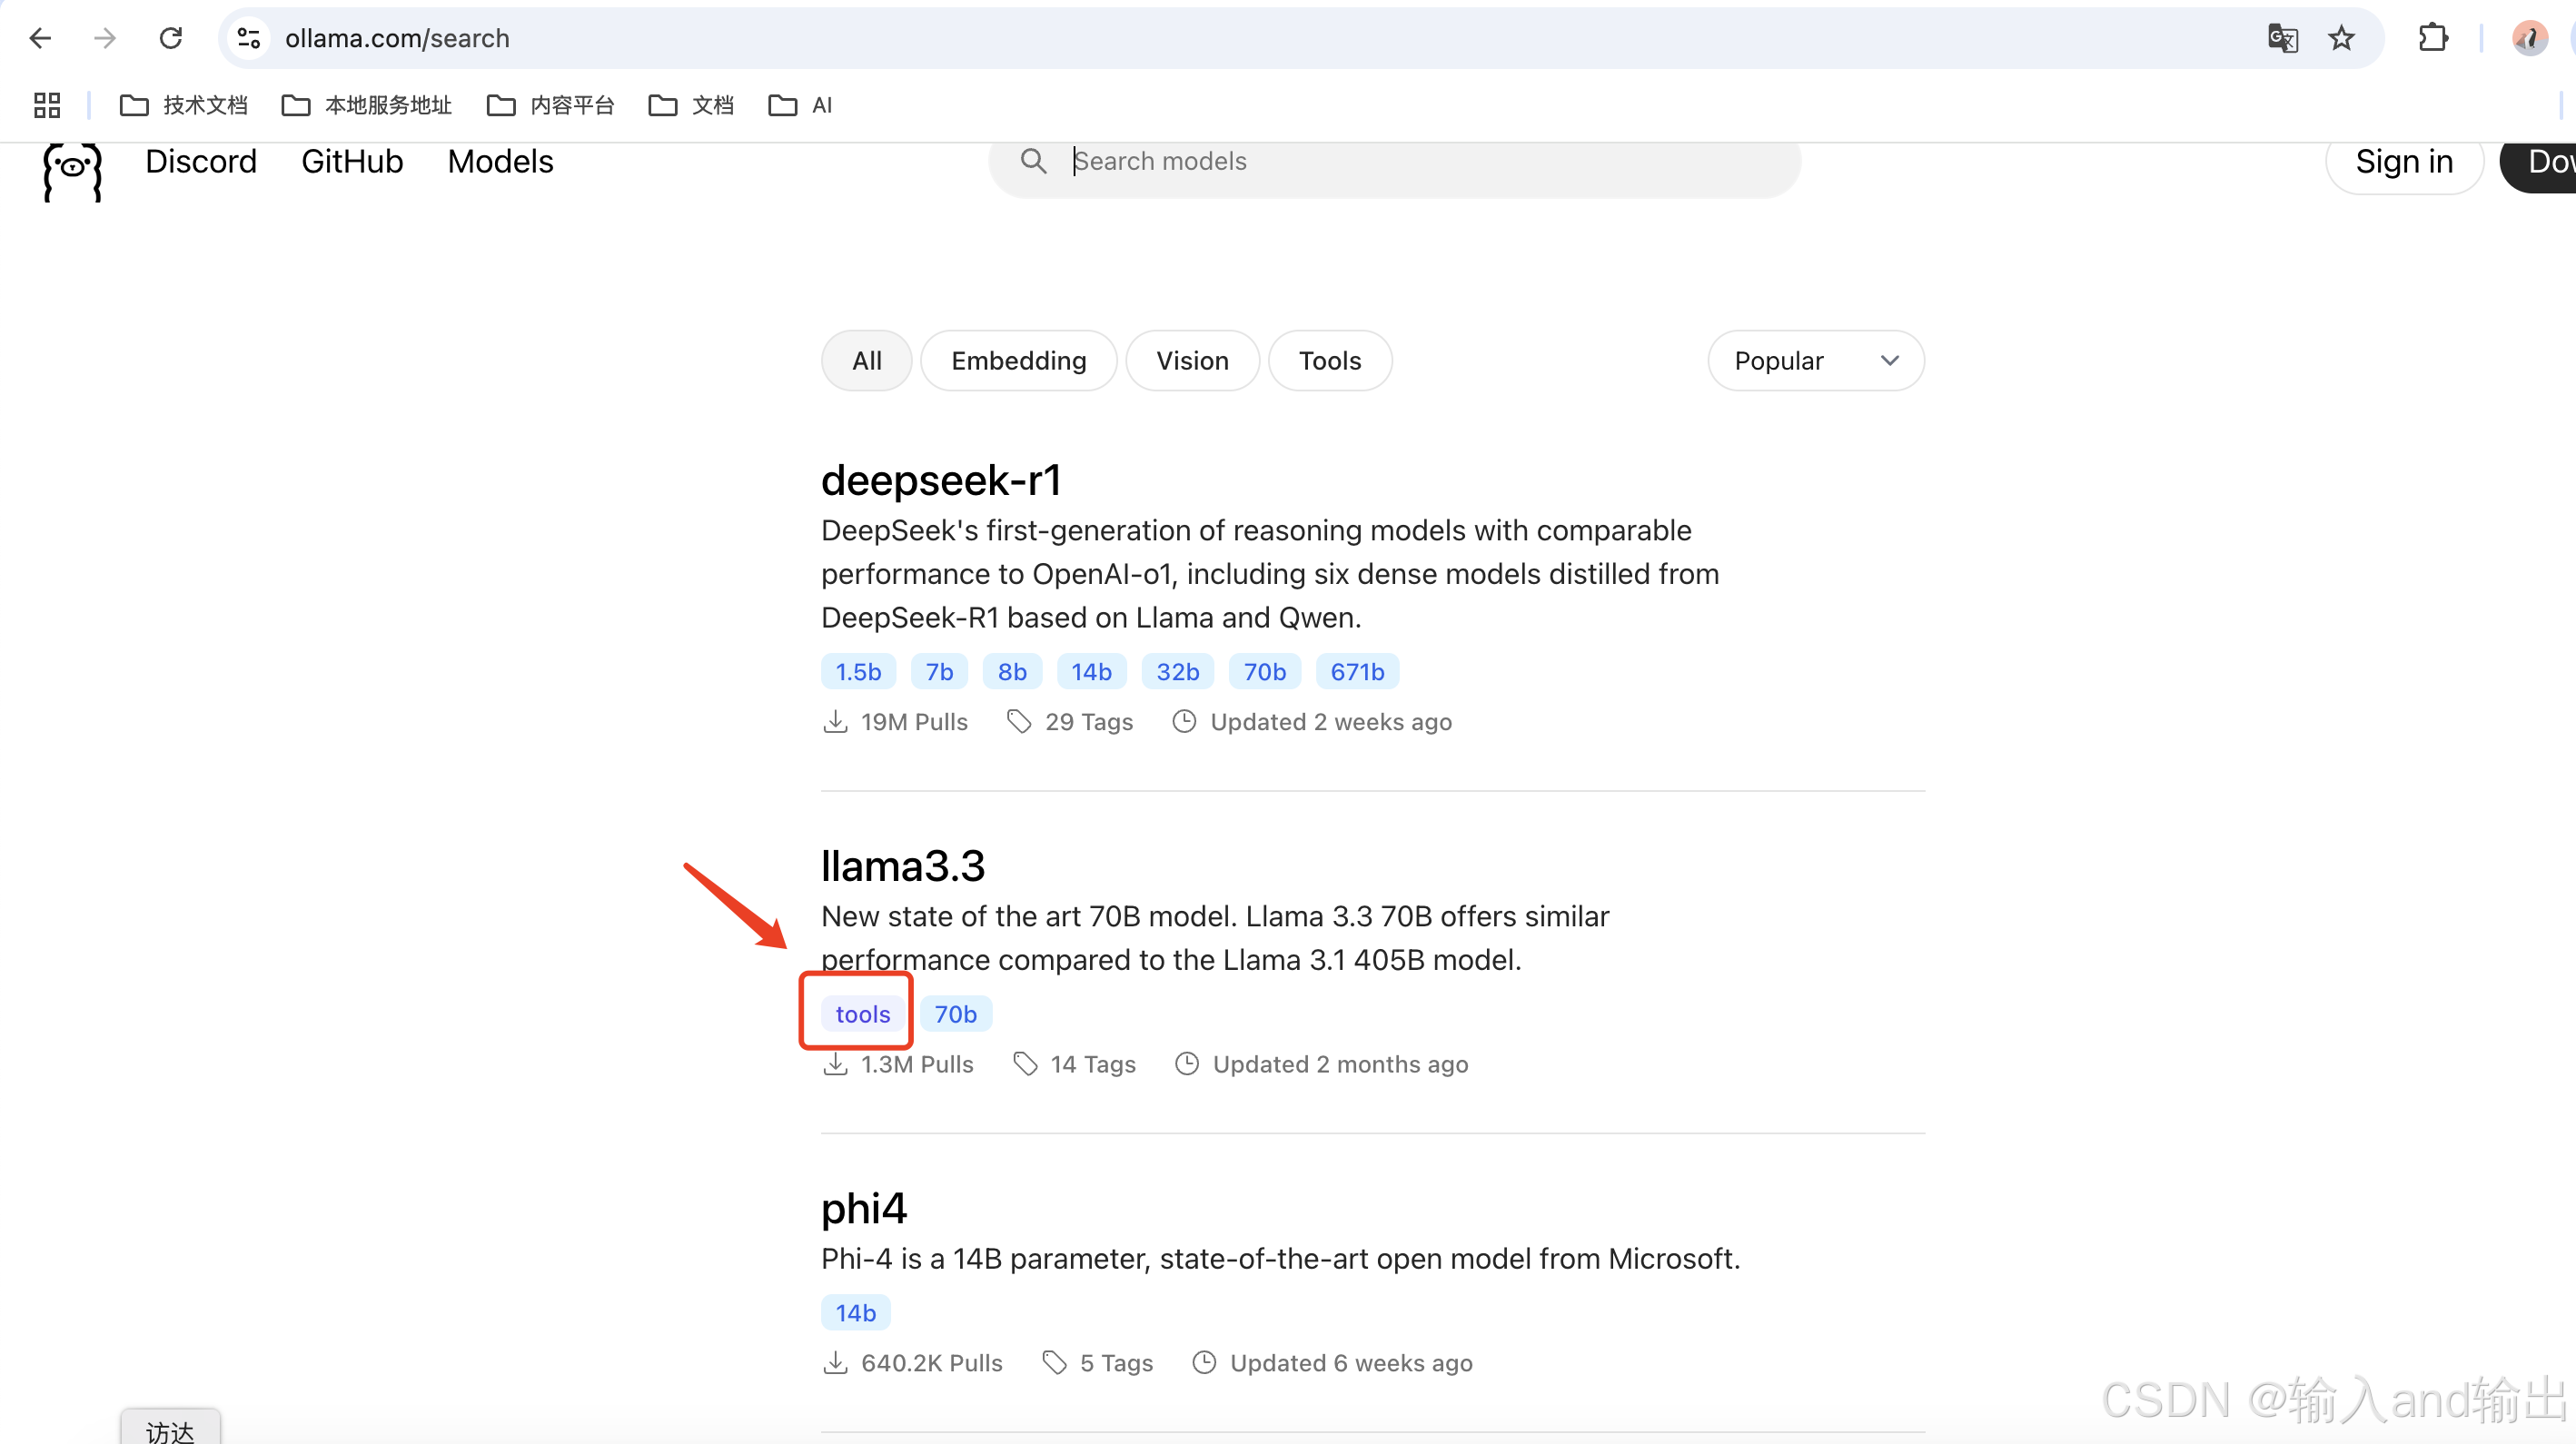Click the Sign in button
Viewport: 2576px width, 1444px height.
(2403, 162)
